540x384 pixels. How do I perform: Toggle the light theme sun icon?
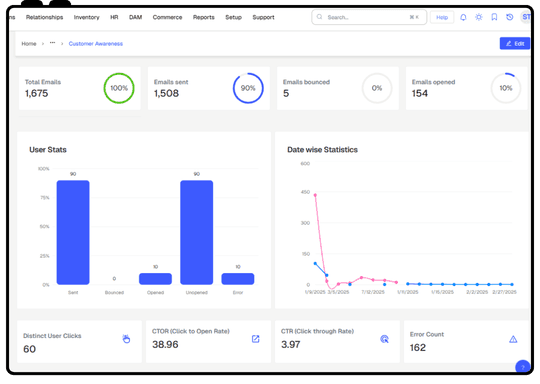479,17
